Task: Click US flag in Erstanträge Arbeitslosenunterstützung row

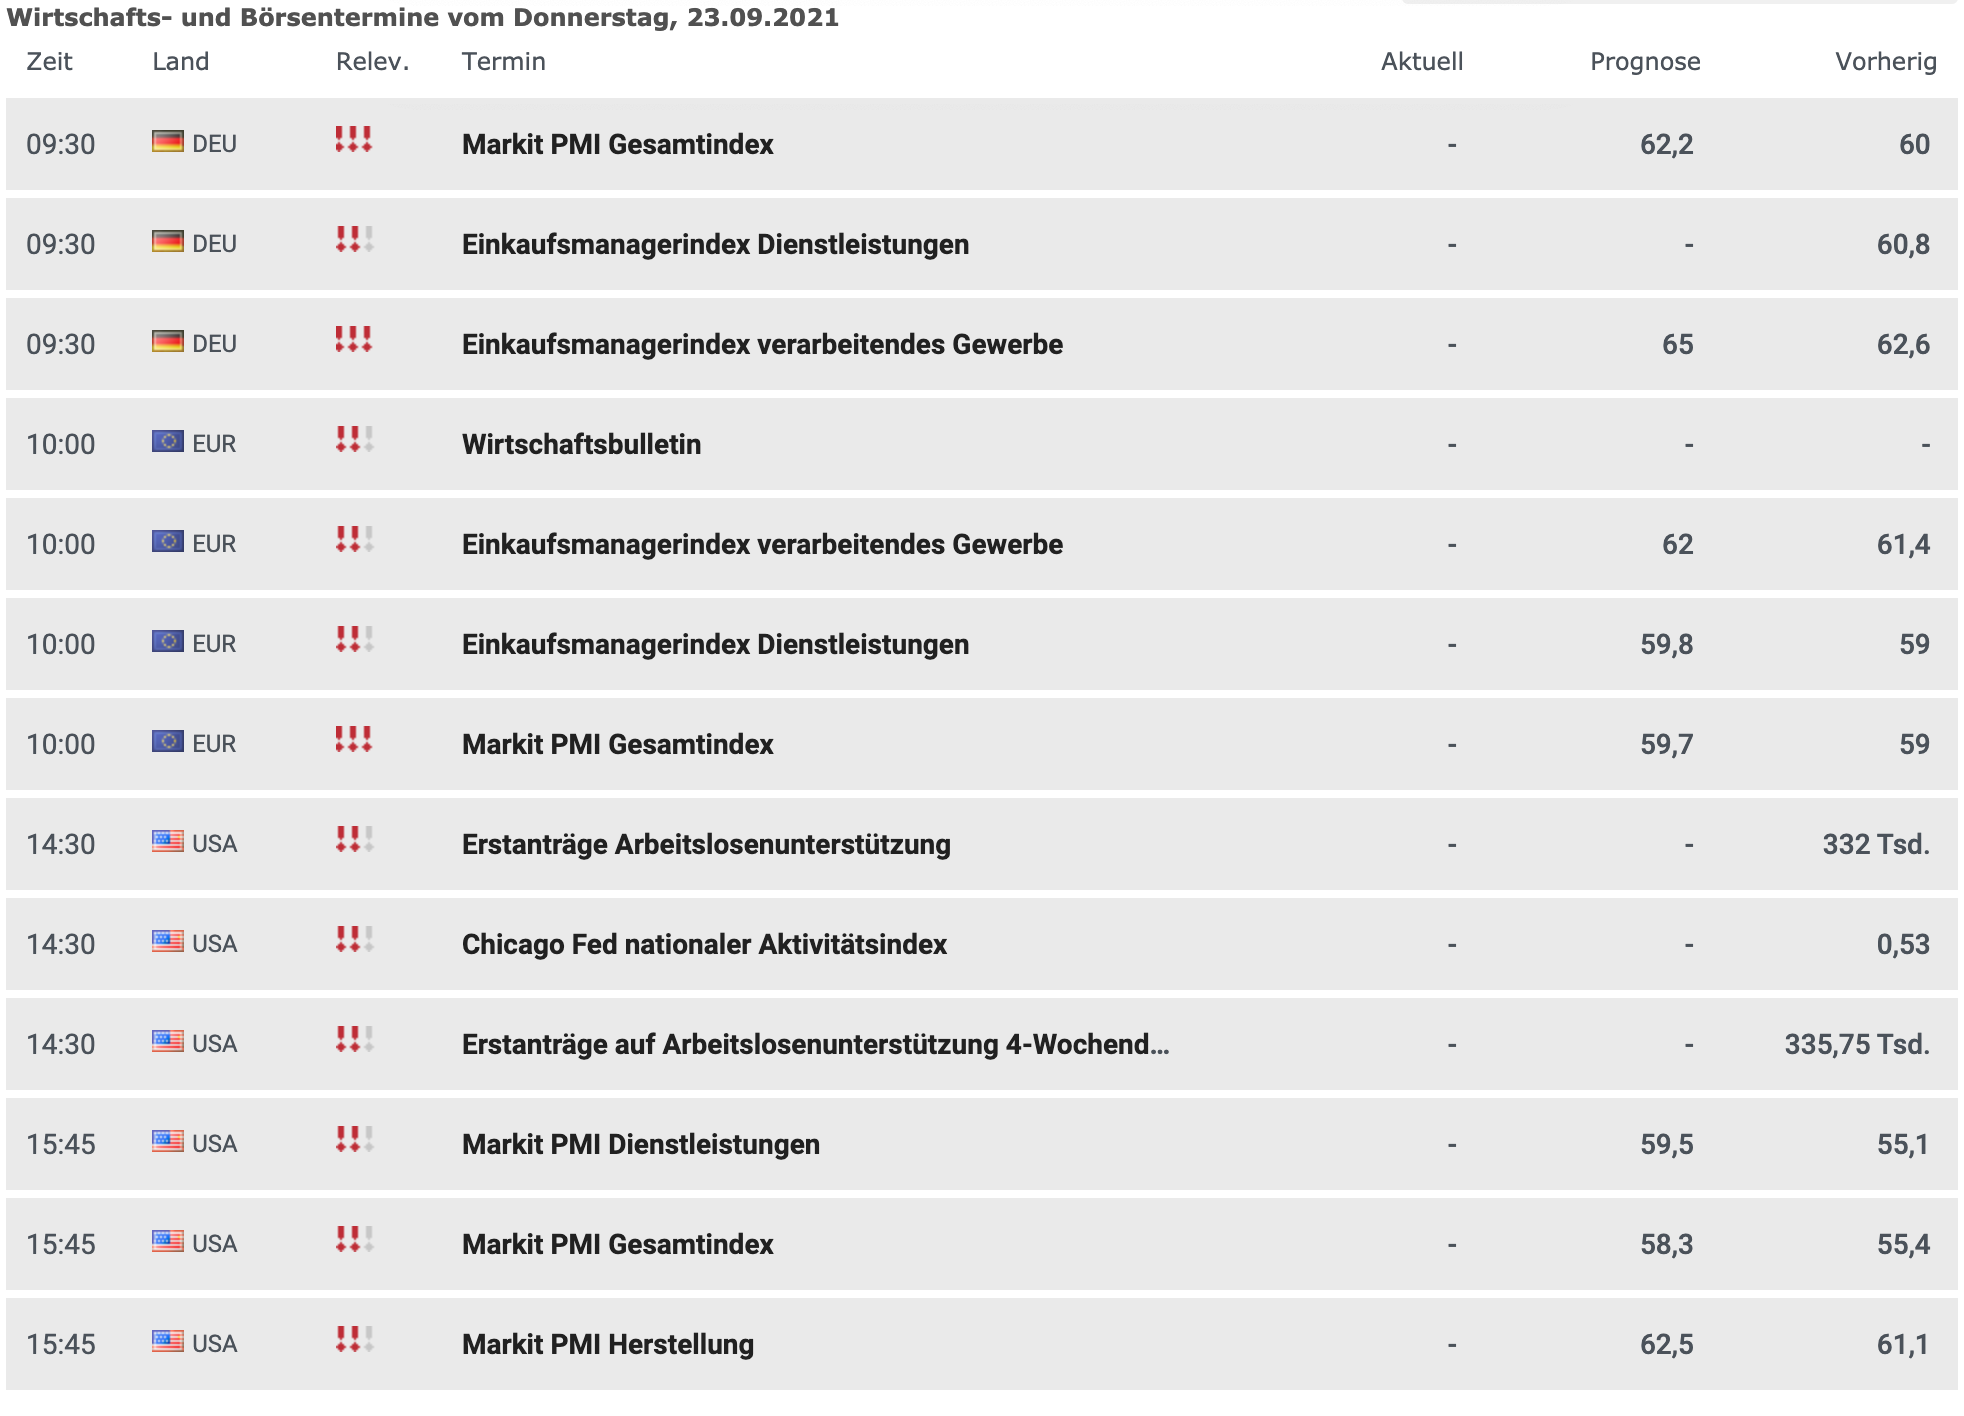Action: pyautogui.click(x=168, y=842)
